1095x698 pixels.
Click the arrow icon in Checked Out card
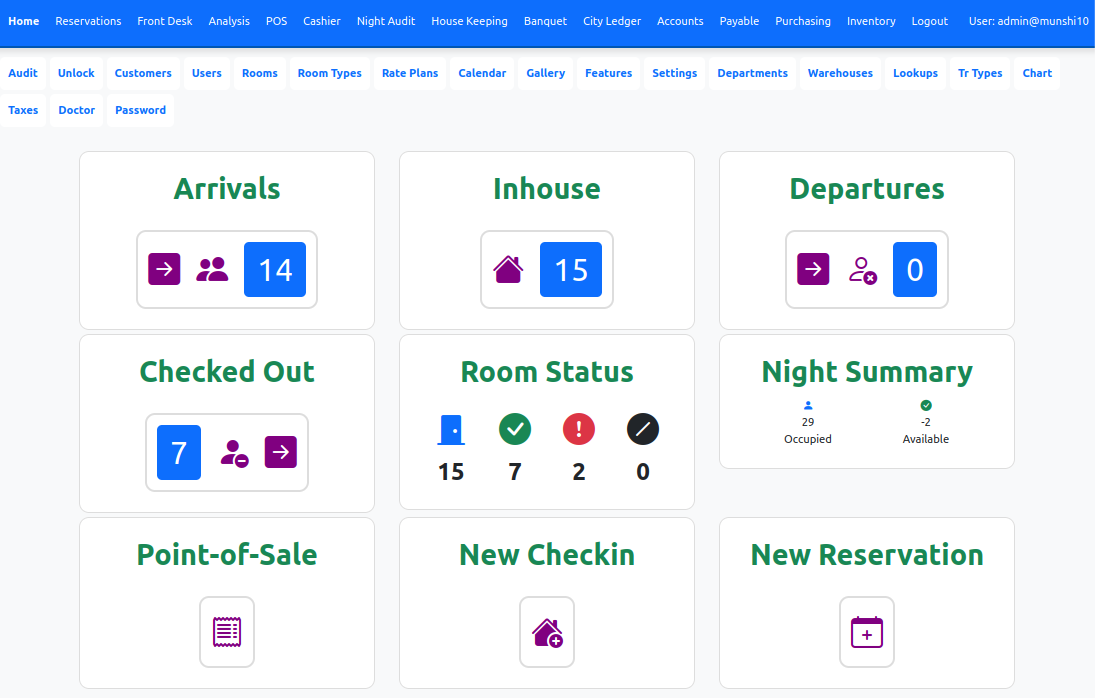(x=281, y=452)
